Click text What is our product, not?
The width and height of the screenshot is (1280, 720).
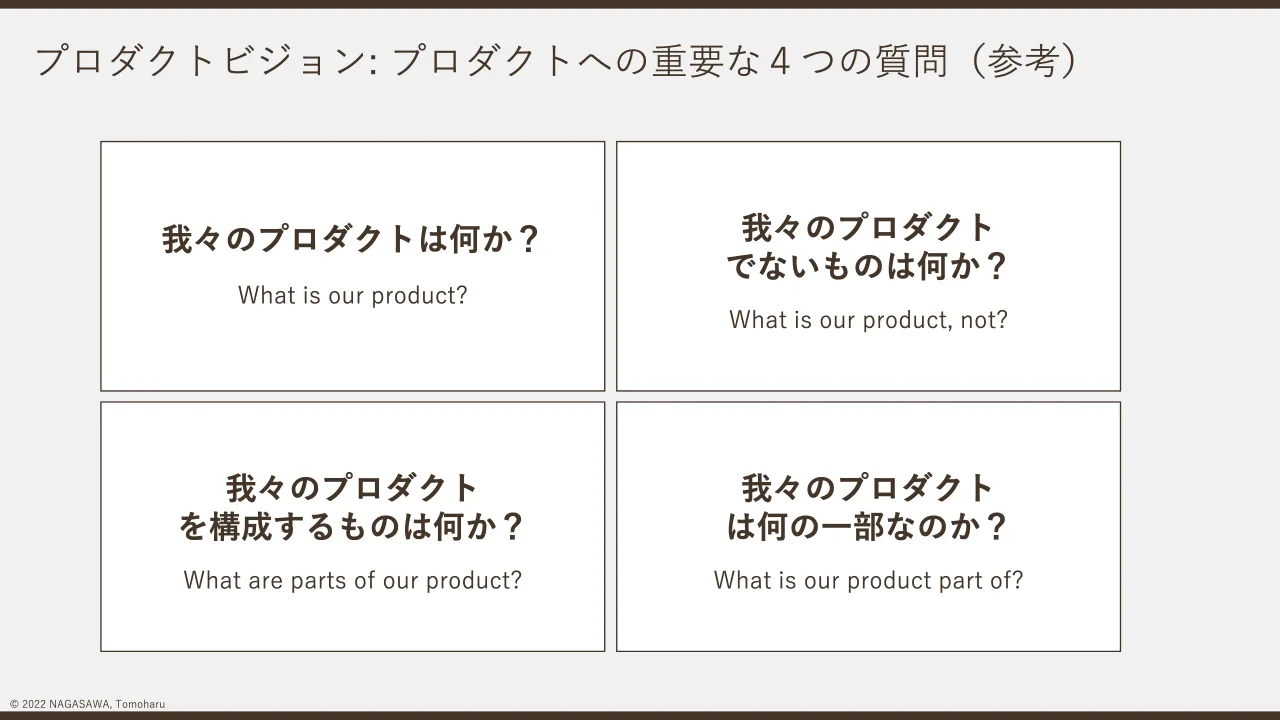[868, 320]
